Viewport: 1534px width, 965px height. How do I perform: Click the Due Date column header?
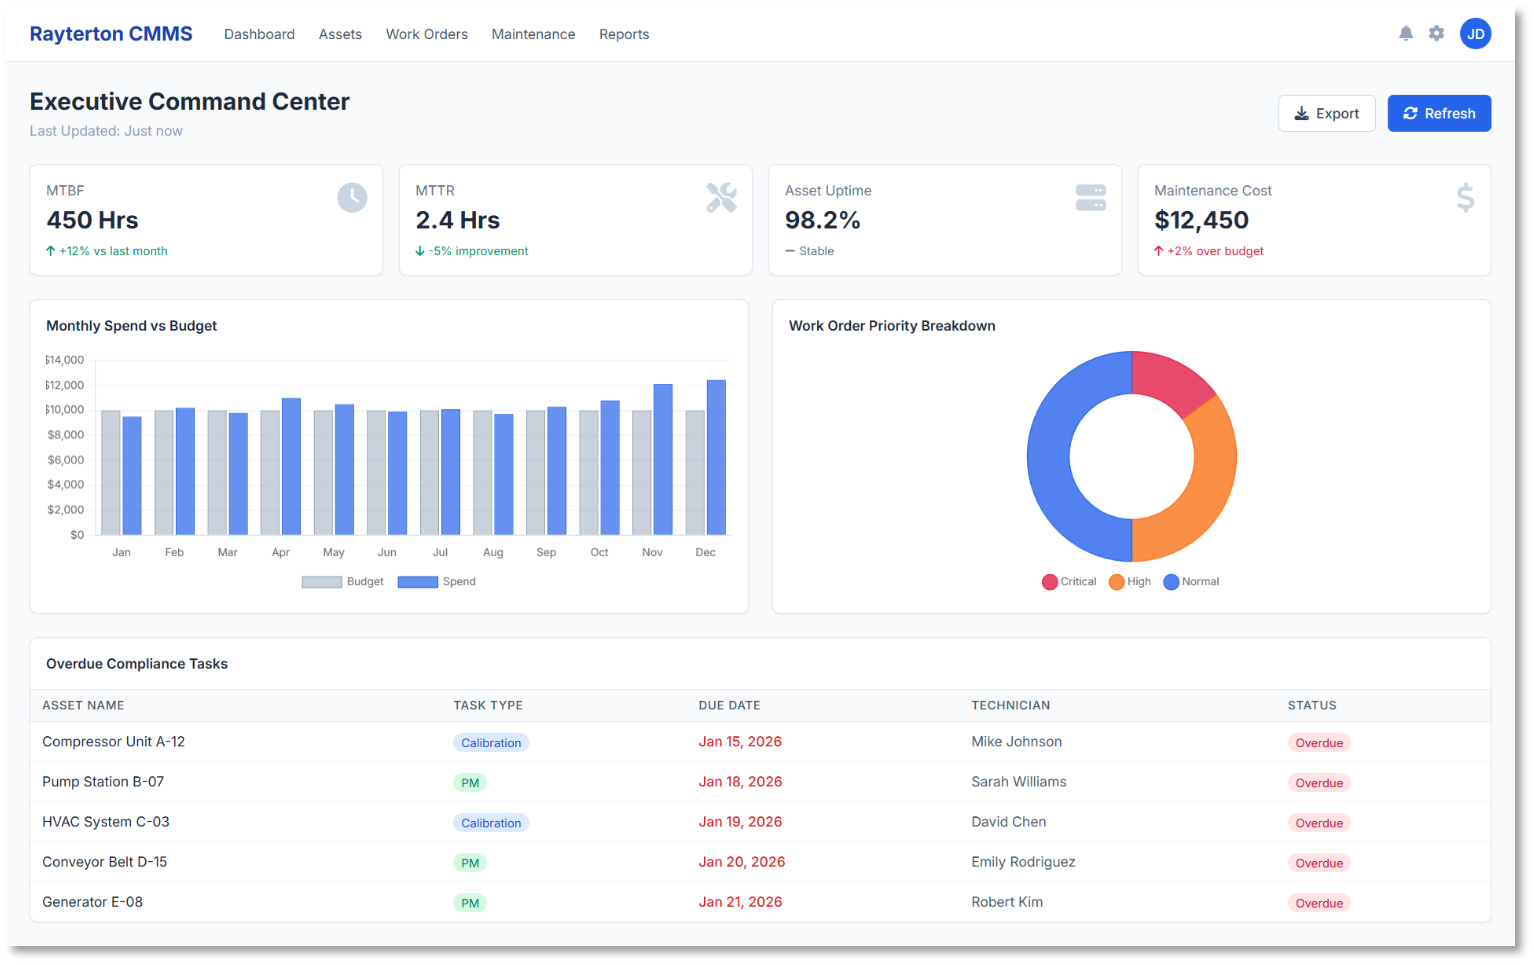tap(729, 705)
